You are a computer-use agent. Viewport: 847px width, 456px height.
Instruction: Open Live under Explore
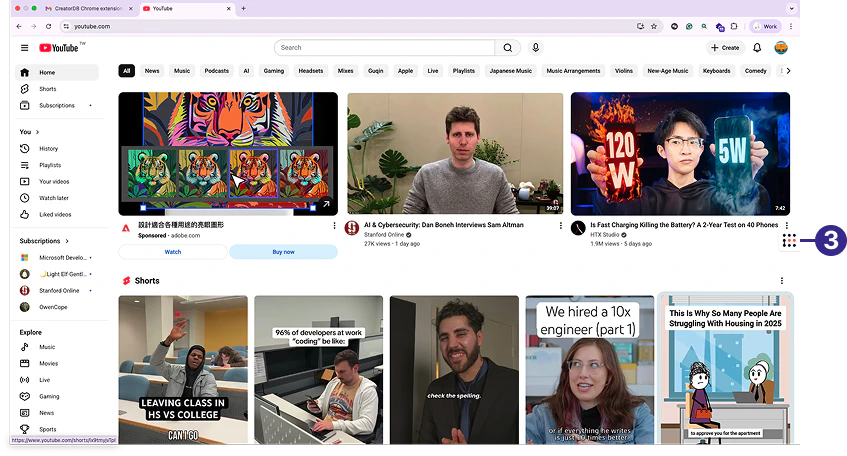click(x=56, y=380)
